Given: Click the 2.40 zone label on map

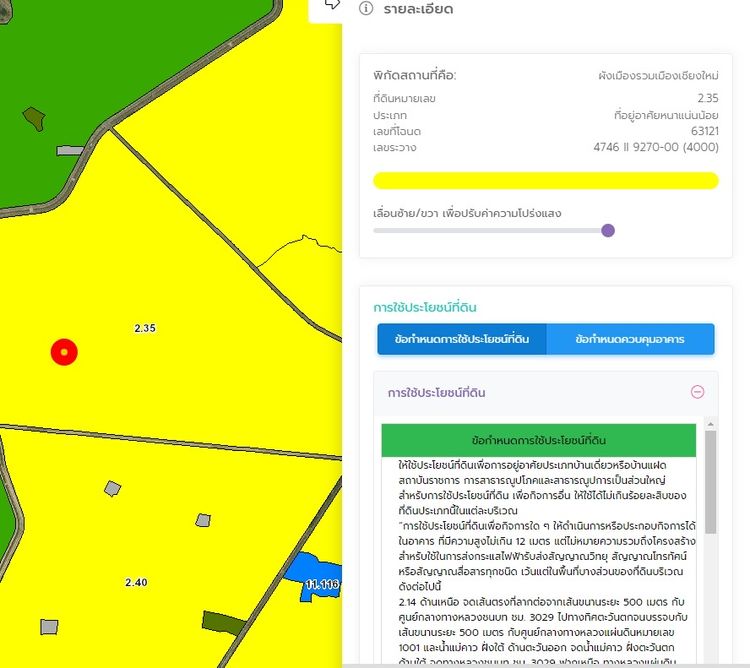Looking at the screenshot, I should tap(136, 582).
